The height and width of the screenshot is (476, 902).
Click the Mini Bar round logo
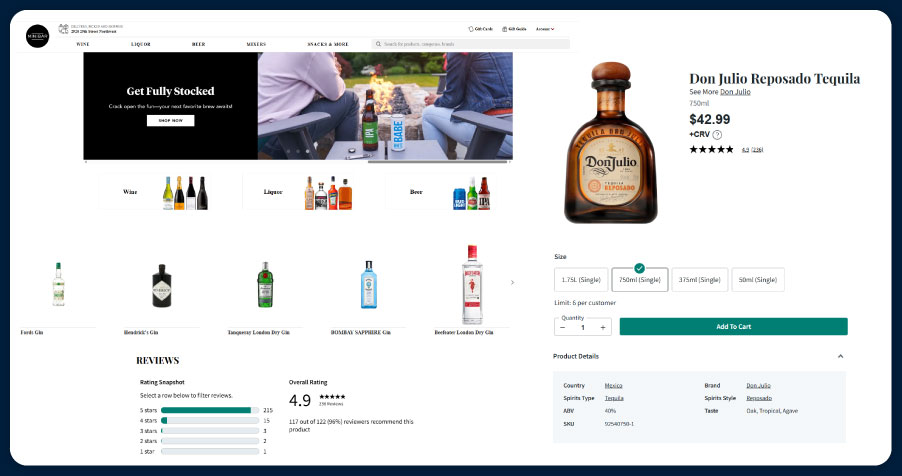tap(37, 35)
